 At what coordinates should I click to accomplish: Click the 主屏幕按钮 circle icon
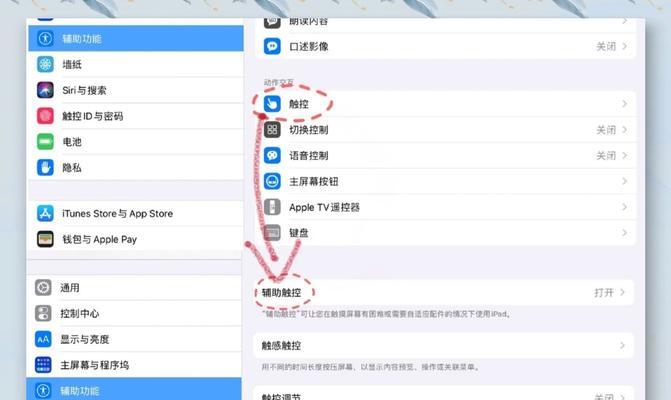(272, 181)
